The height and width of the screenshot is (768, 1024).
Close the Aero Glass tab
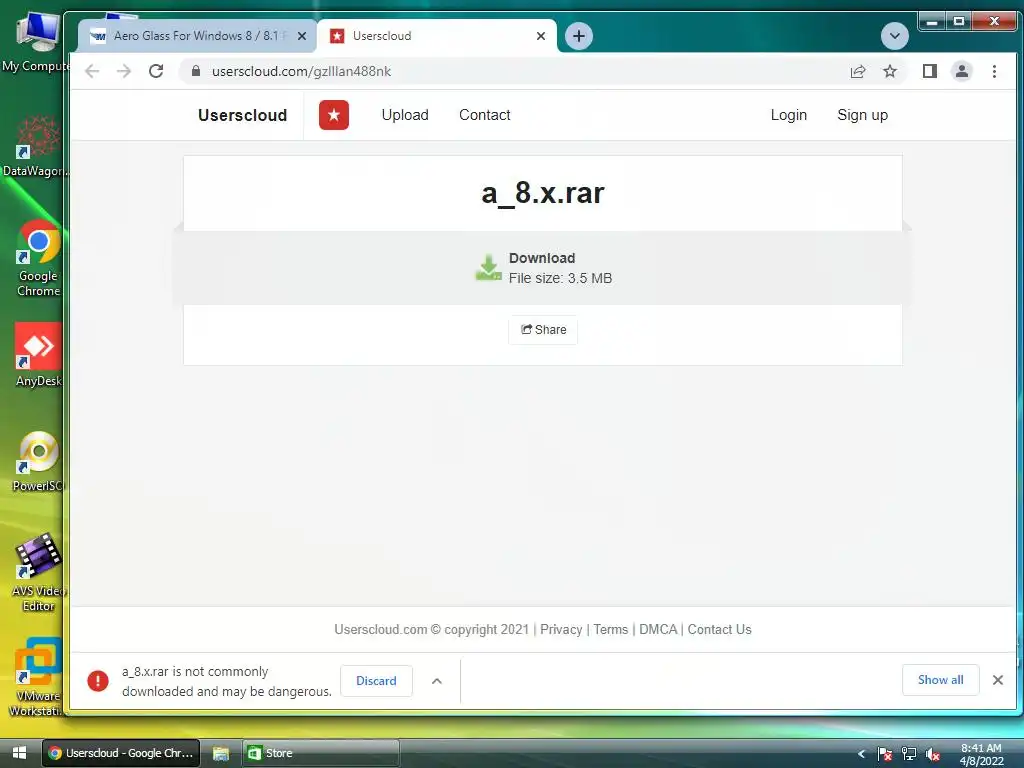click(x=302, y=36)
